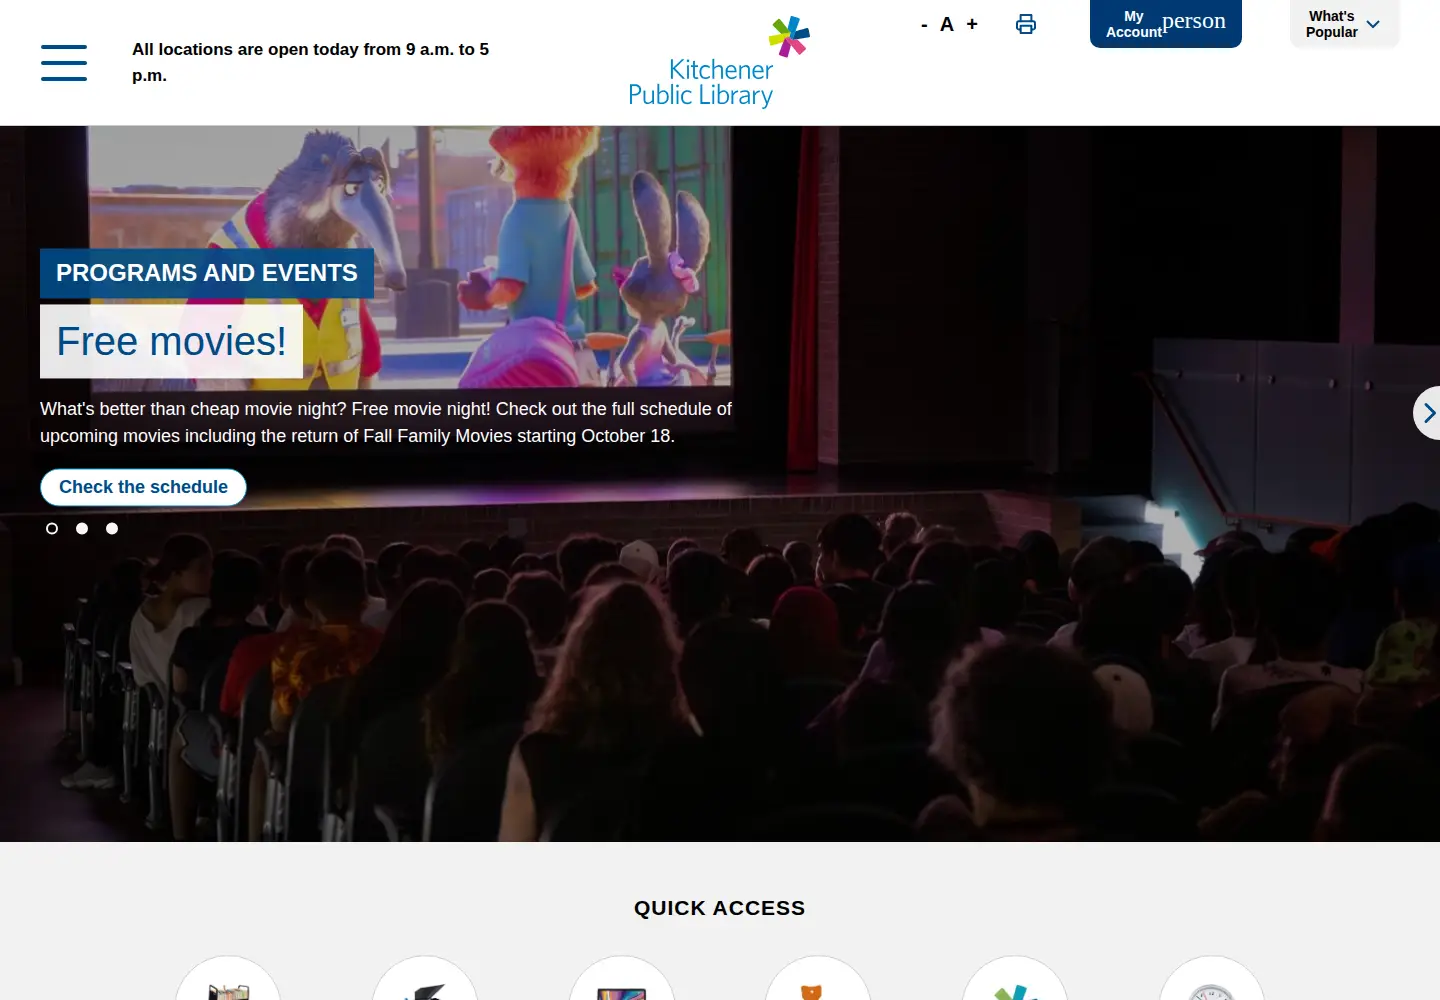This screenshot has height=1000, width=1440.
Task: Click the Free movies! headline
Action: (171, 341)
